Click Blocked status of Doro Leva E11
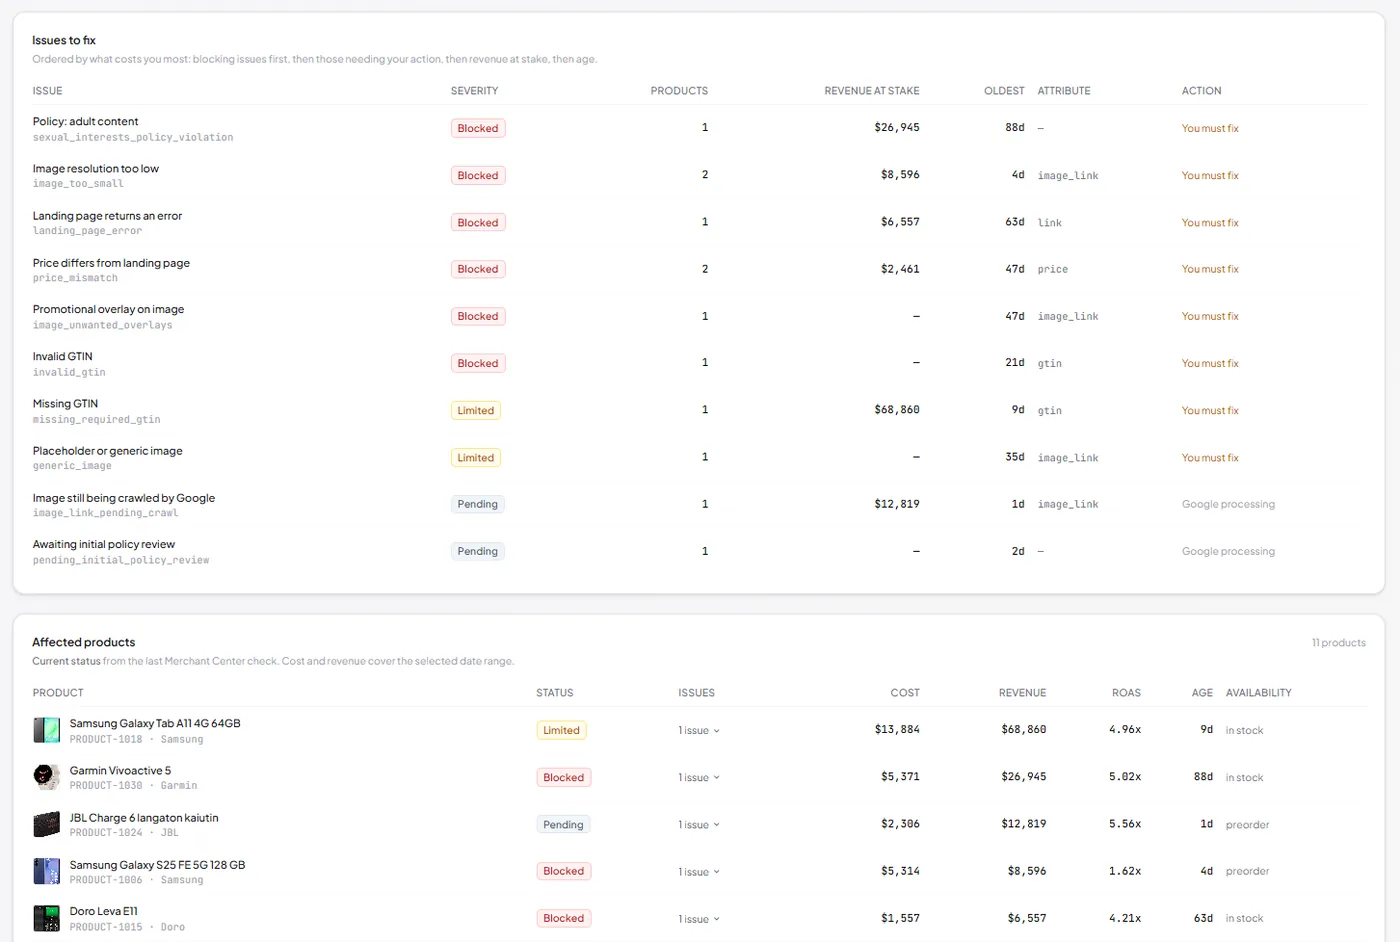Image resolution: width=1400 pixels, height=942 pixels. point(564,918)
